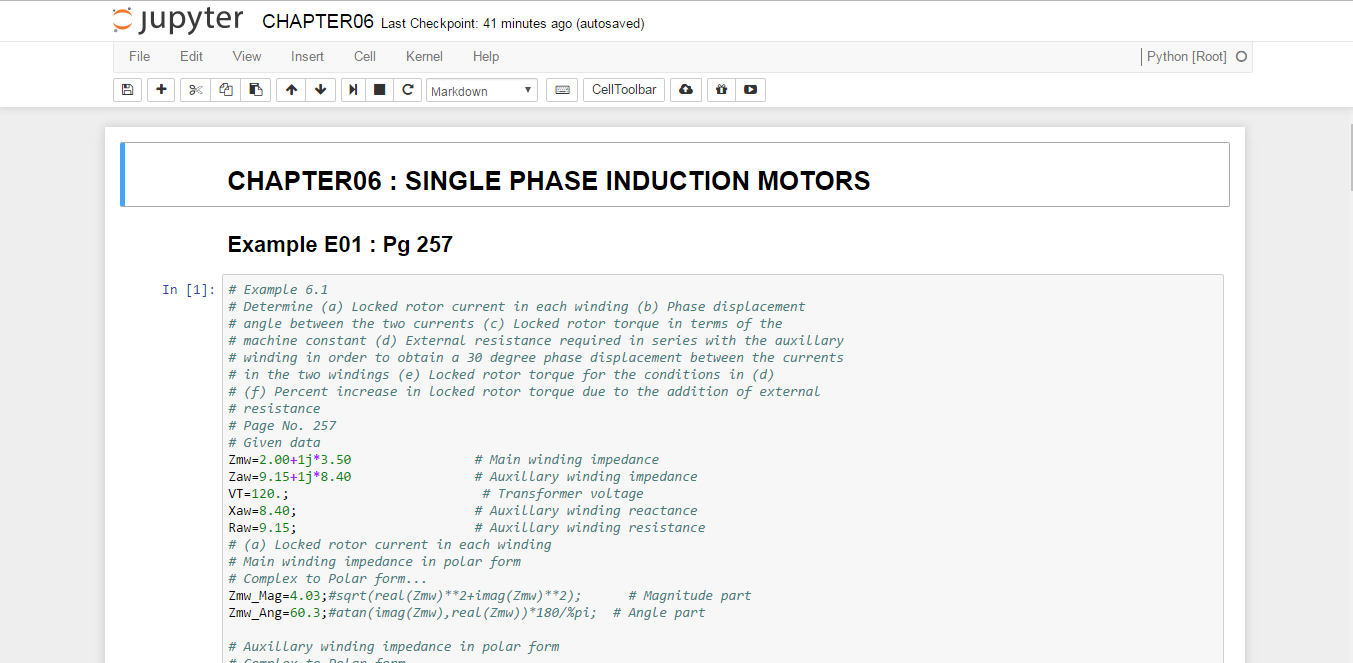
Task: Rename notebook by clicking CHAPTER06 title
Action: [317, 22]
